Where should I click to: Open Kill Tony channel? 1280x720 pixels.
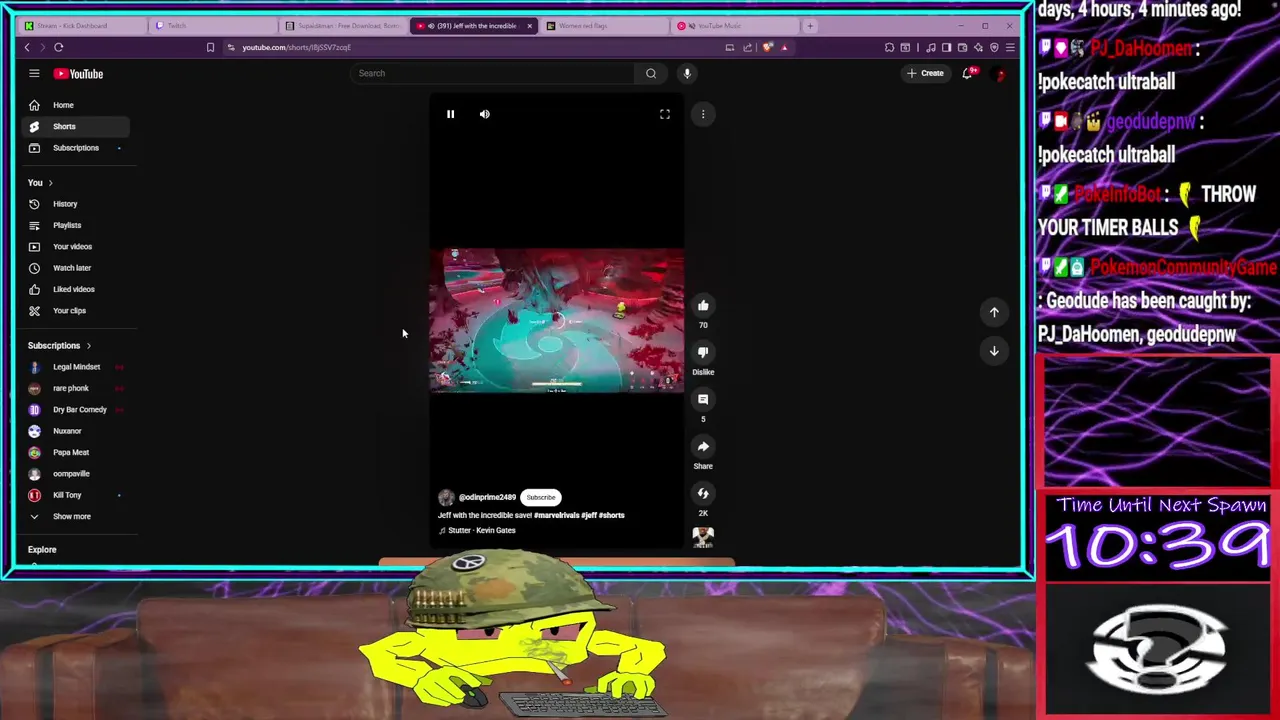[75, 495]
